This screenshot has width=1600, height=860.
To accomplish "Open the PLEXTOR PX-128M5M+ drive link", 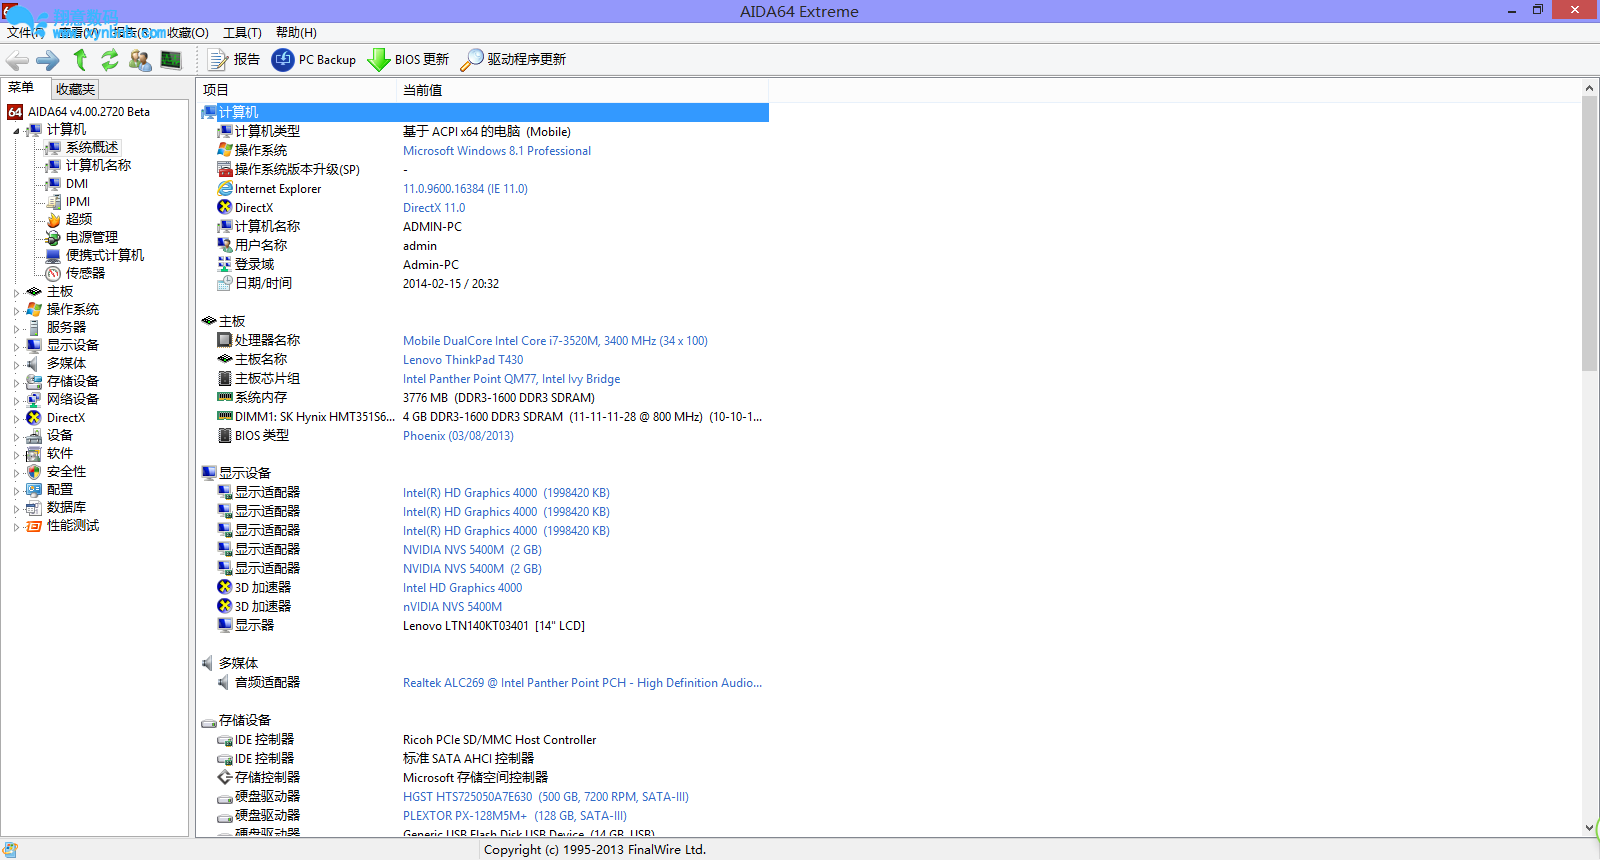I will click(x=515, y=816).
